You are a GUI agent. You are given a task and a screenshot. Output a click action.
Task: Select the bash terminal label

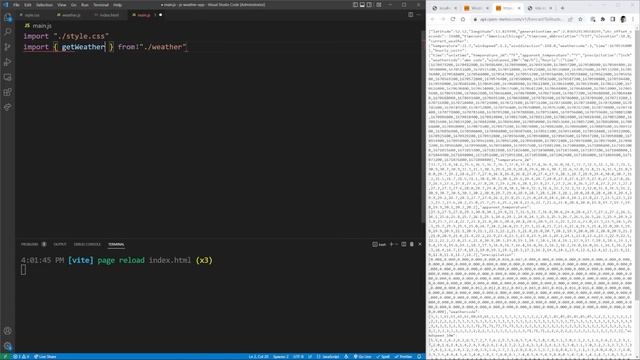379,244
